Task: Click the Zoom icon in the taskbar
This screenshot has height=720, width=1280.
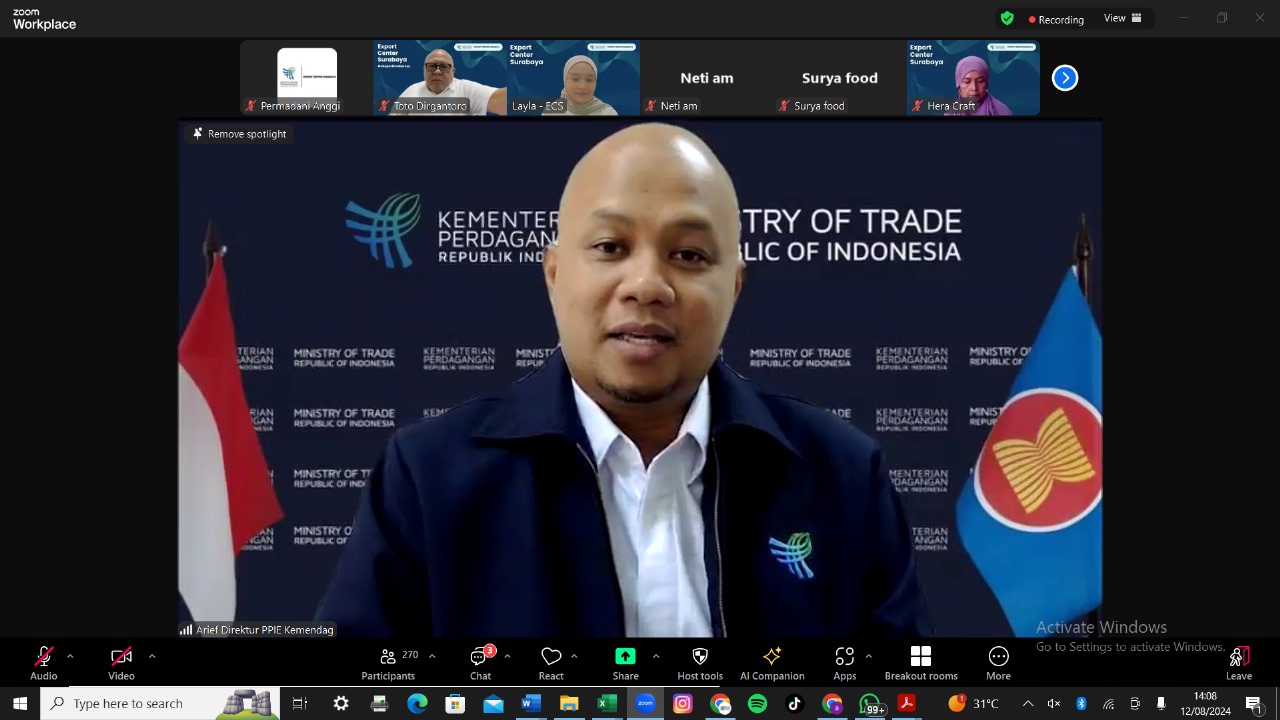Action: (645, 704)
